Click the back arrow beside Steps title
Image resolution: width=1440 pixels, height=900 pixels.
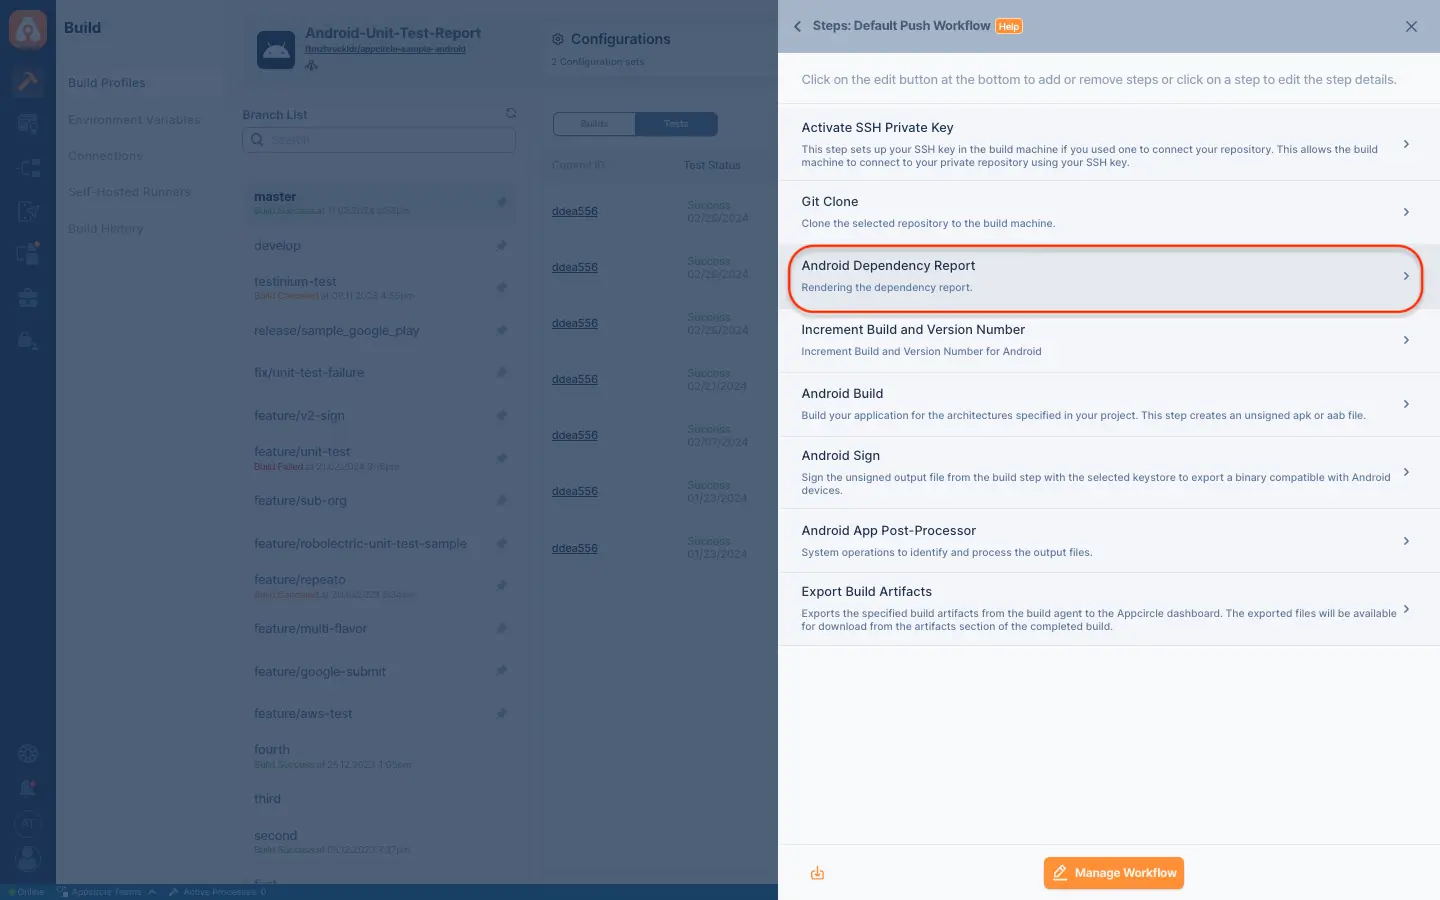pyautogui.click(x=797, y=27)
